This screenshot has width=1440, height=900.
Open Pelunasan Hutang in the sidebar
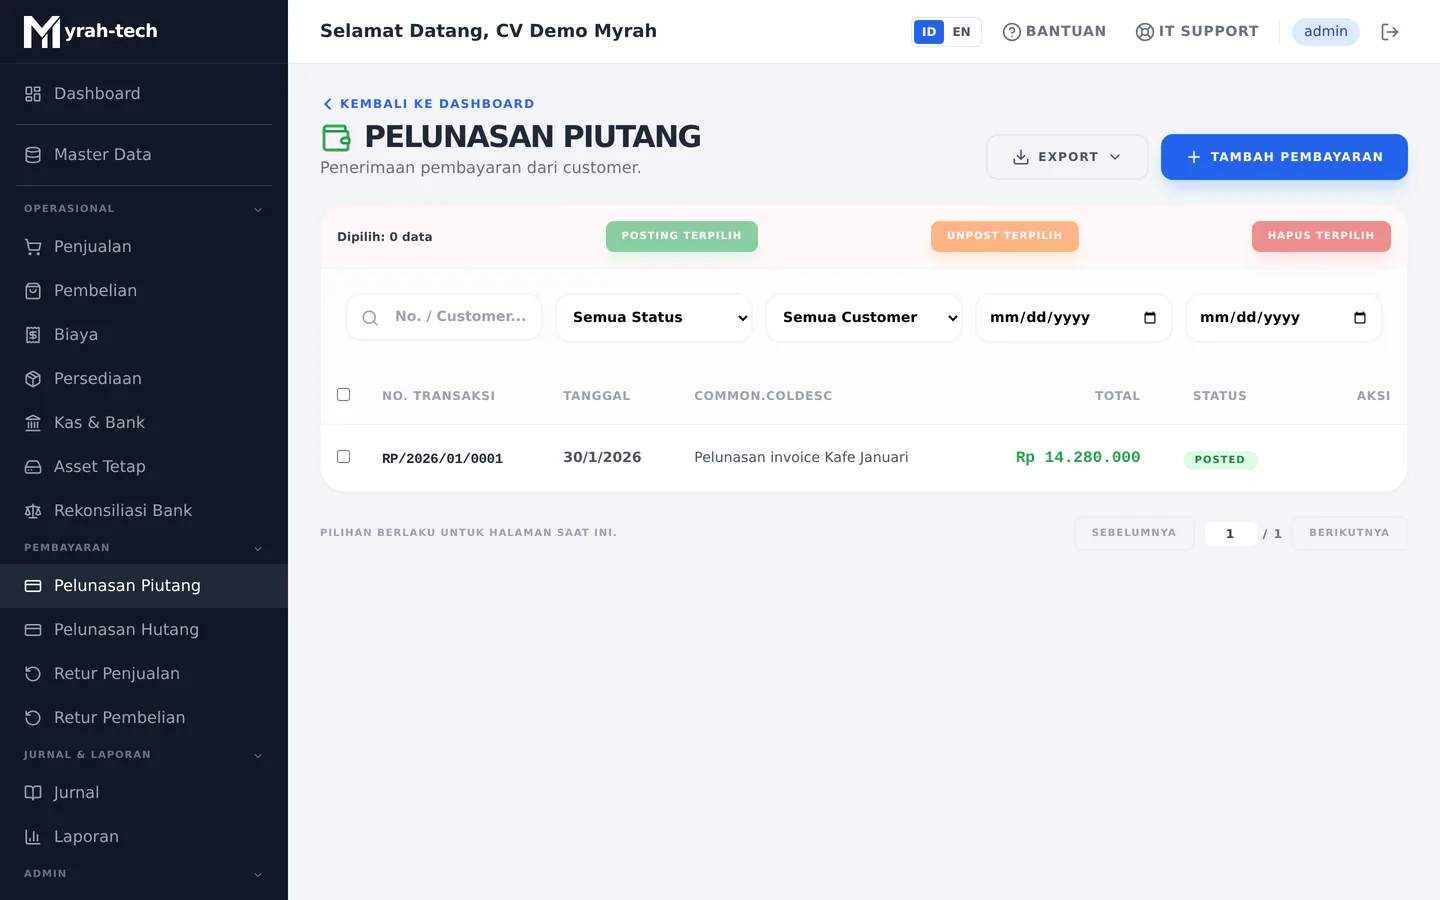(144, 630)
